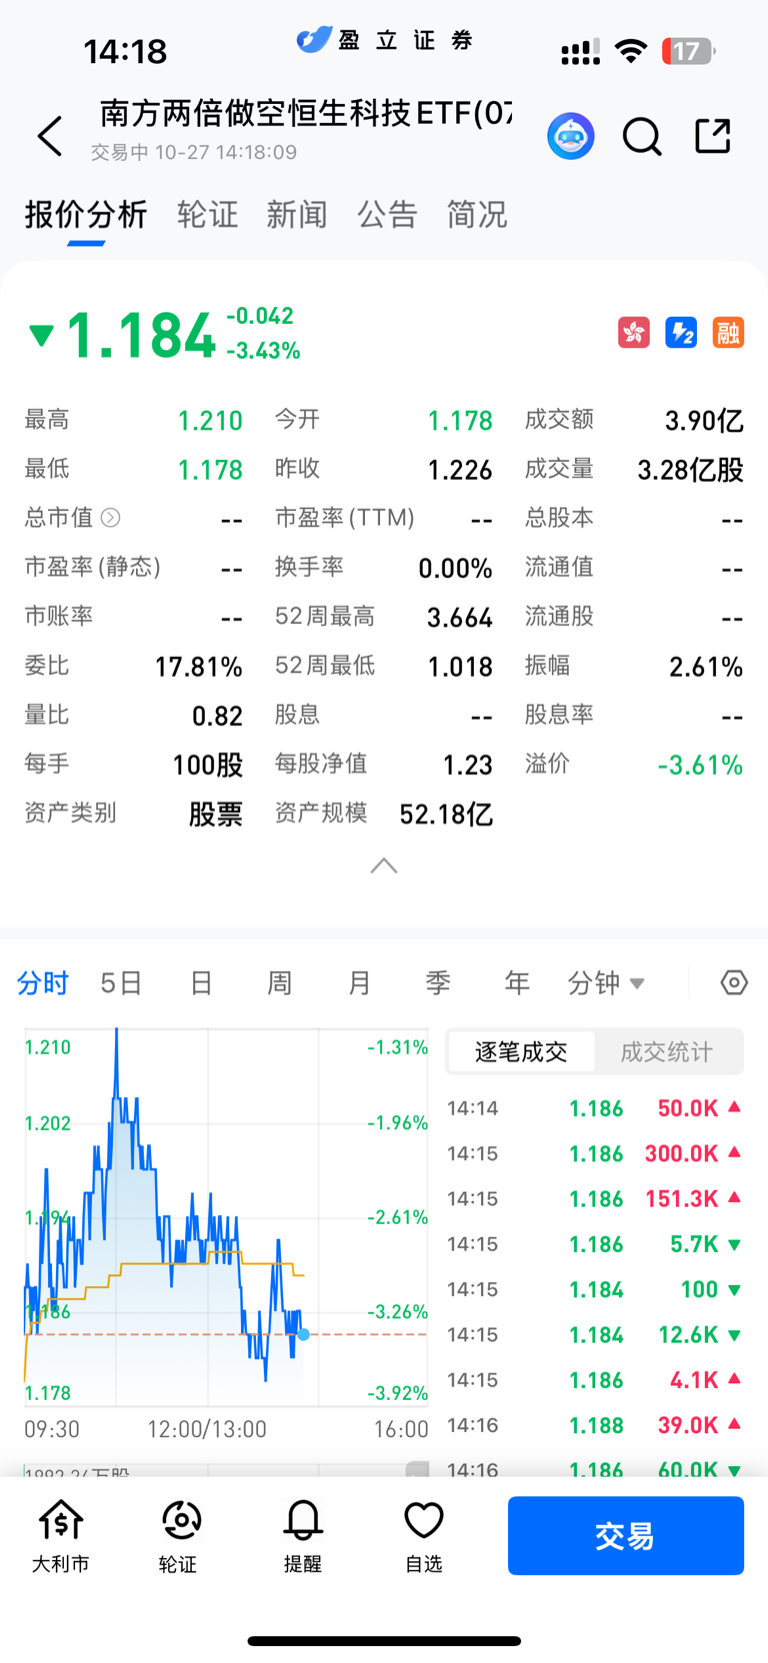This screenshot has width=768, height=1663.
Task: Open the 分钟 interval dropdown
Action: 606,983
